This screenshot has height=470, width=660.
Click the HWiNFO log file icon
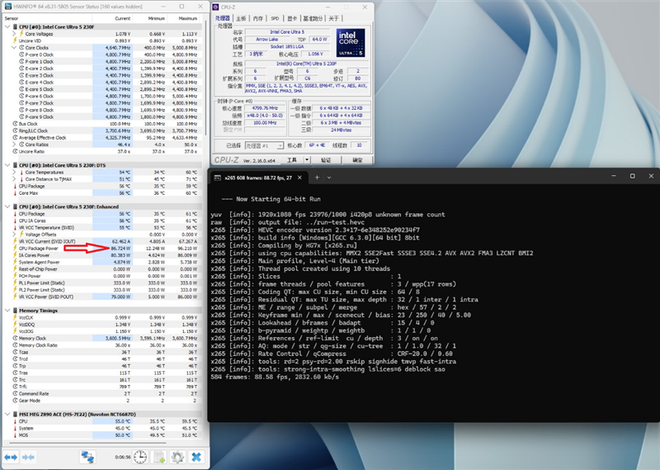pyautogui.click(x=160, y=455)
